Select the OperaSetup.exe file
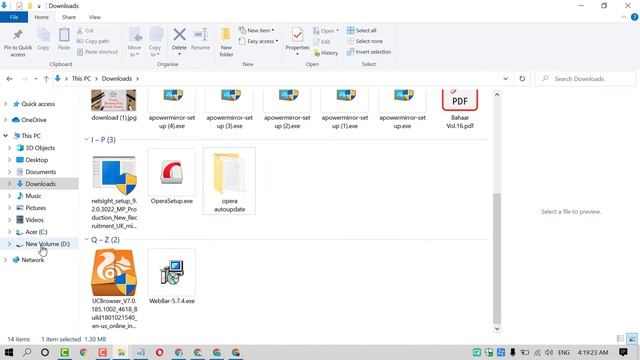640x360 pixels. coord(171,177)
